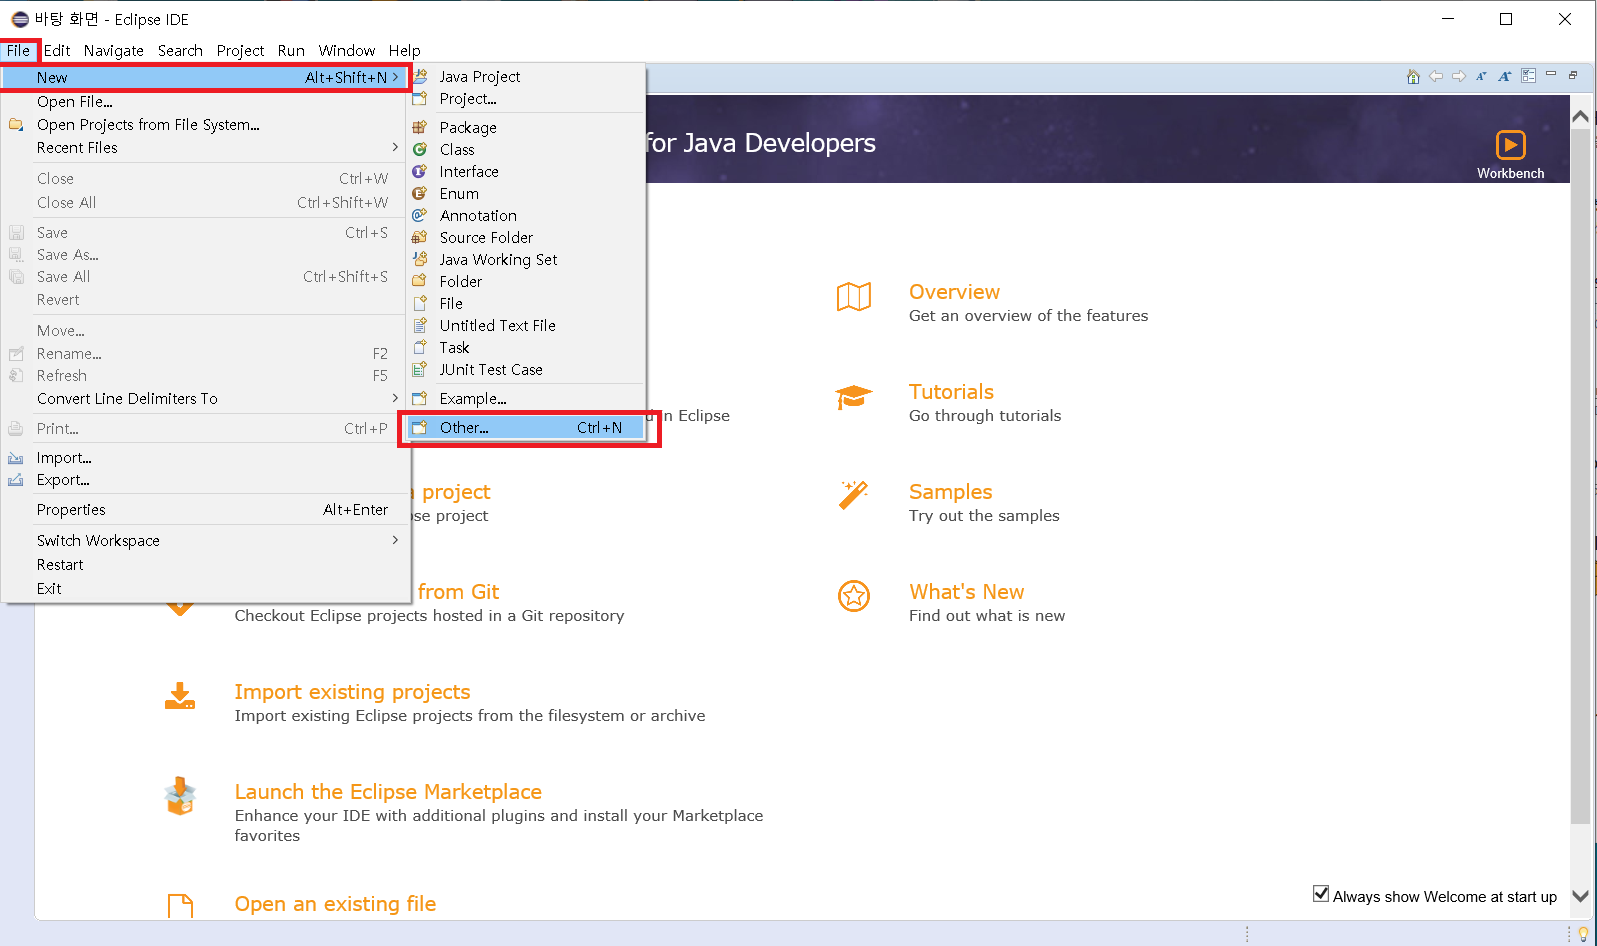
Task: Click the Interface icon in submenu
Action: click(x=420, y=171)
